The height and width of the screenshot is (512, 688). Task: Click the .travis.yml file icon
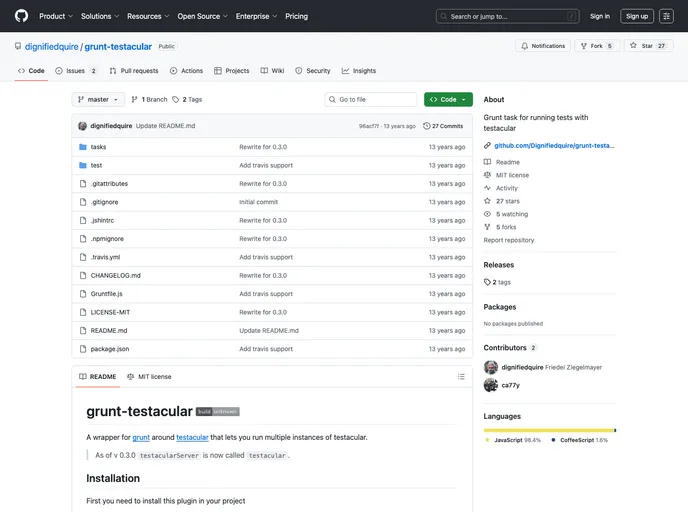[83, 257]
